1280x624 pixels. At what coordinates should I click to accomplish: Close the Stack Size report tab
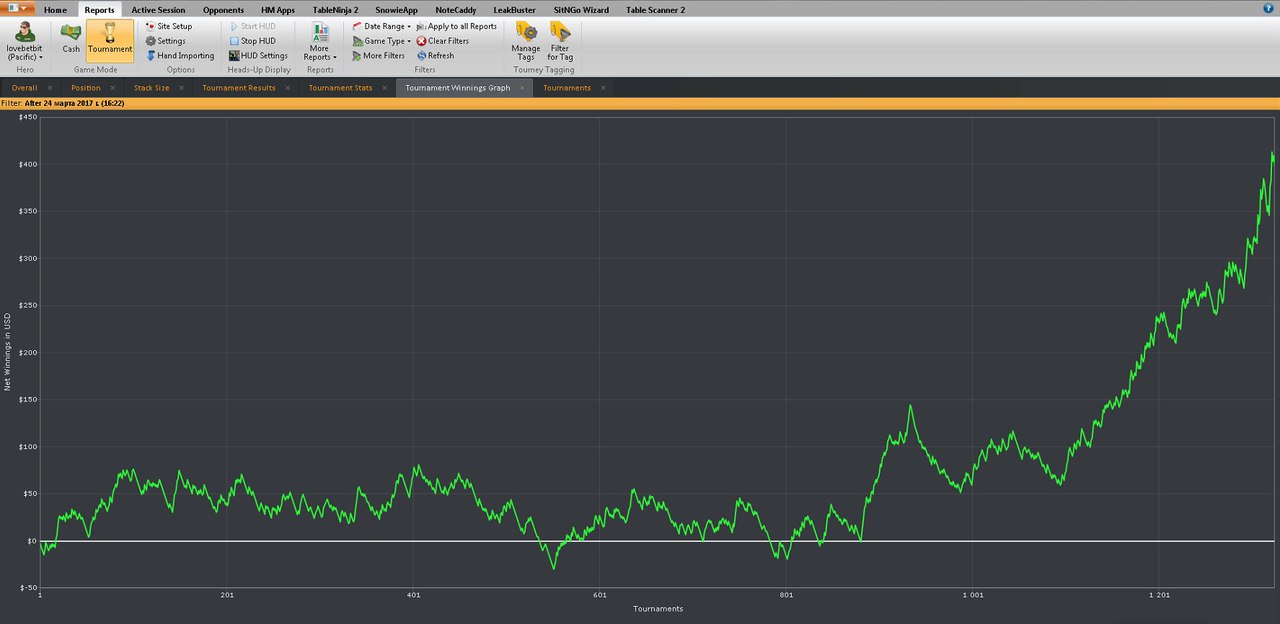(179, 88)
